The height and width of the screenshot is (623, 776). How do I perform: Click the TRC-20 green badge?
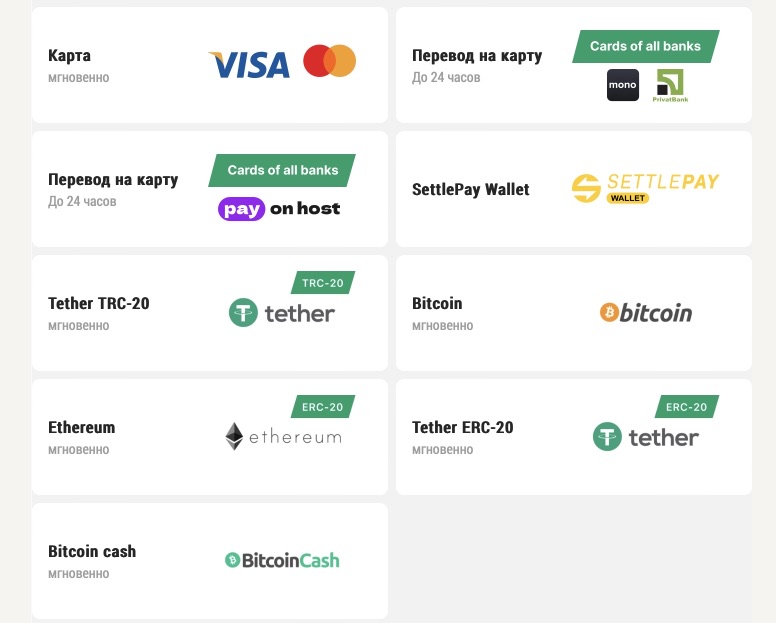[x=323, y=283]
